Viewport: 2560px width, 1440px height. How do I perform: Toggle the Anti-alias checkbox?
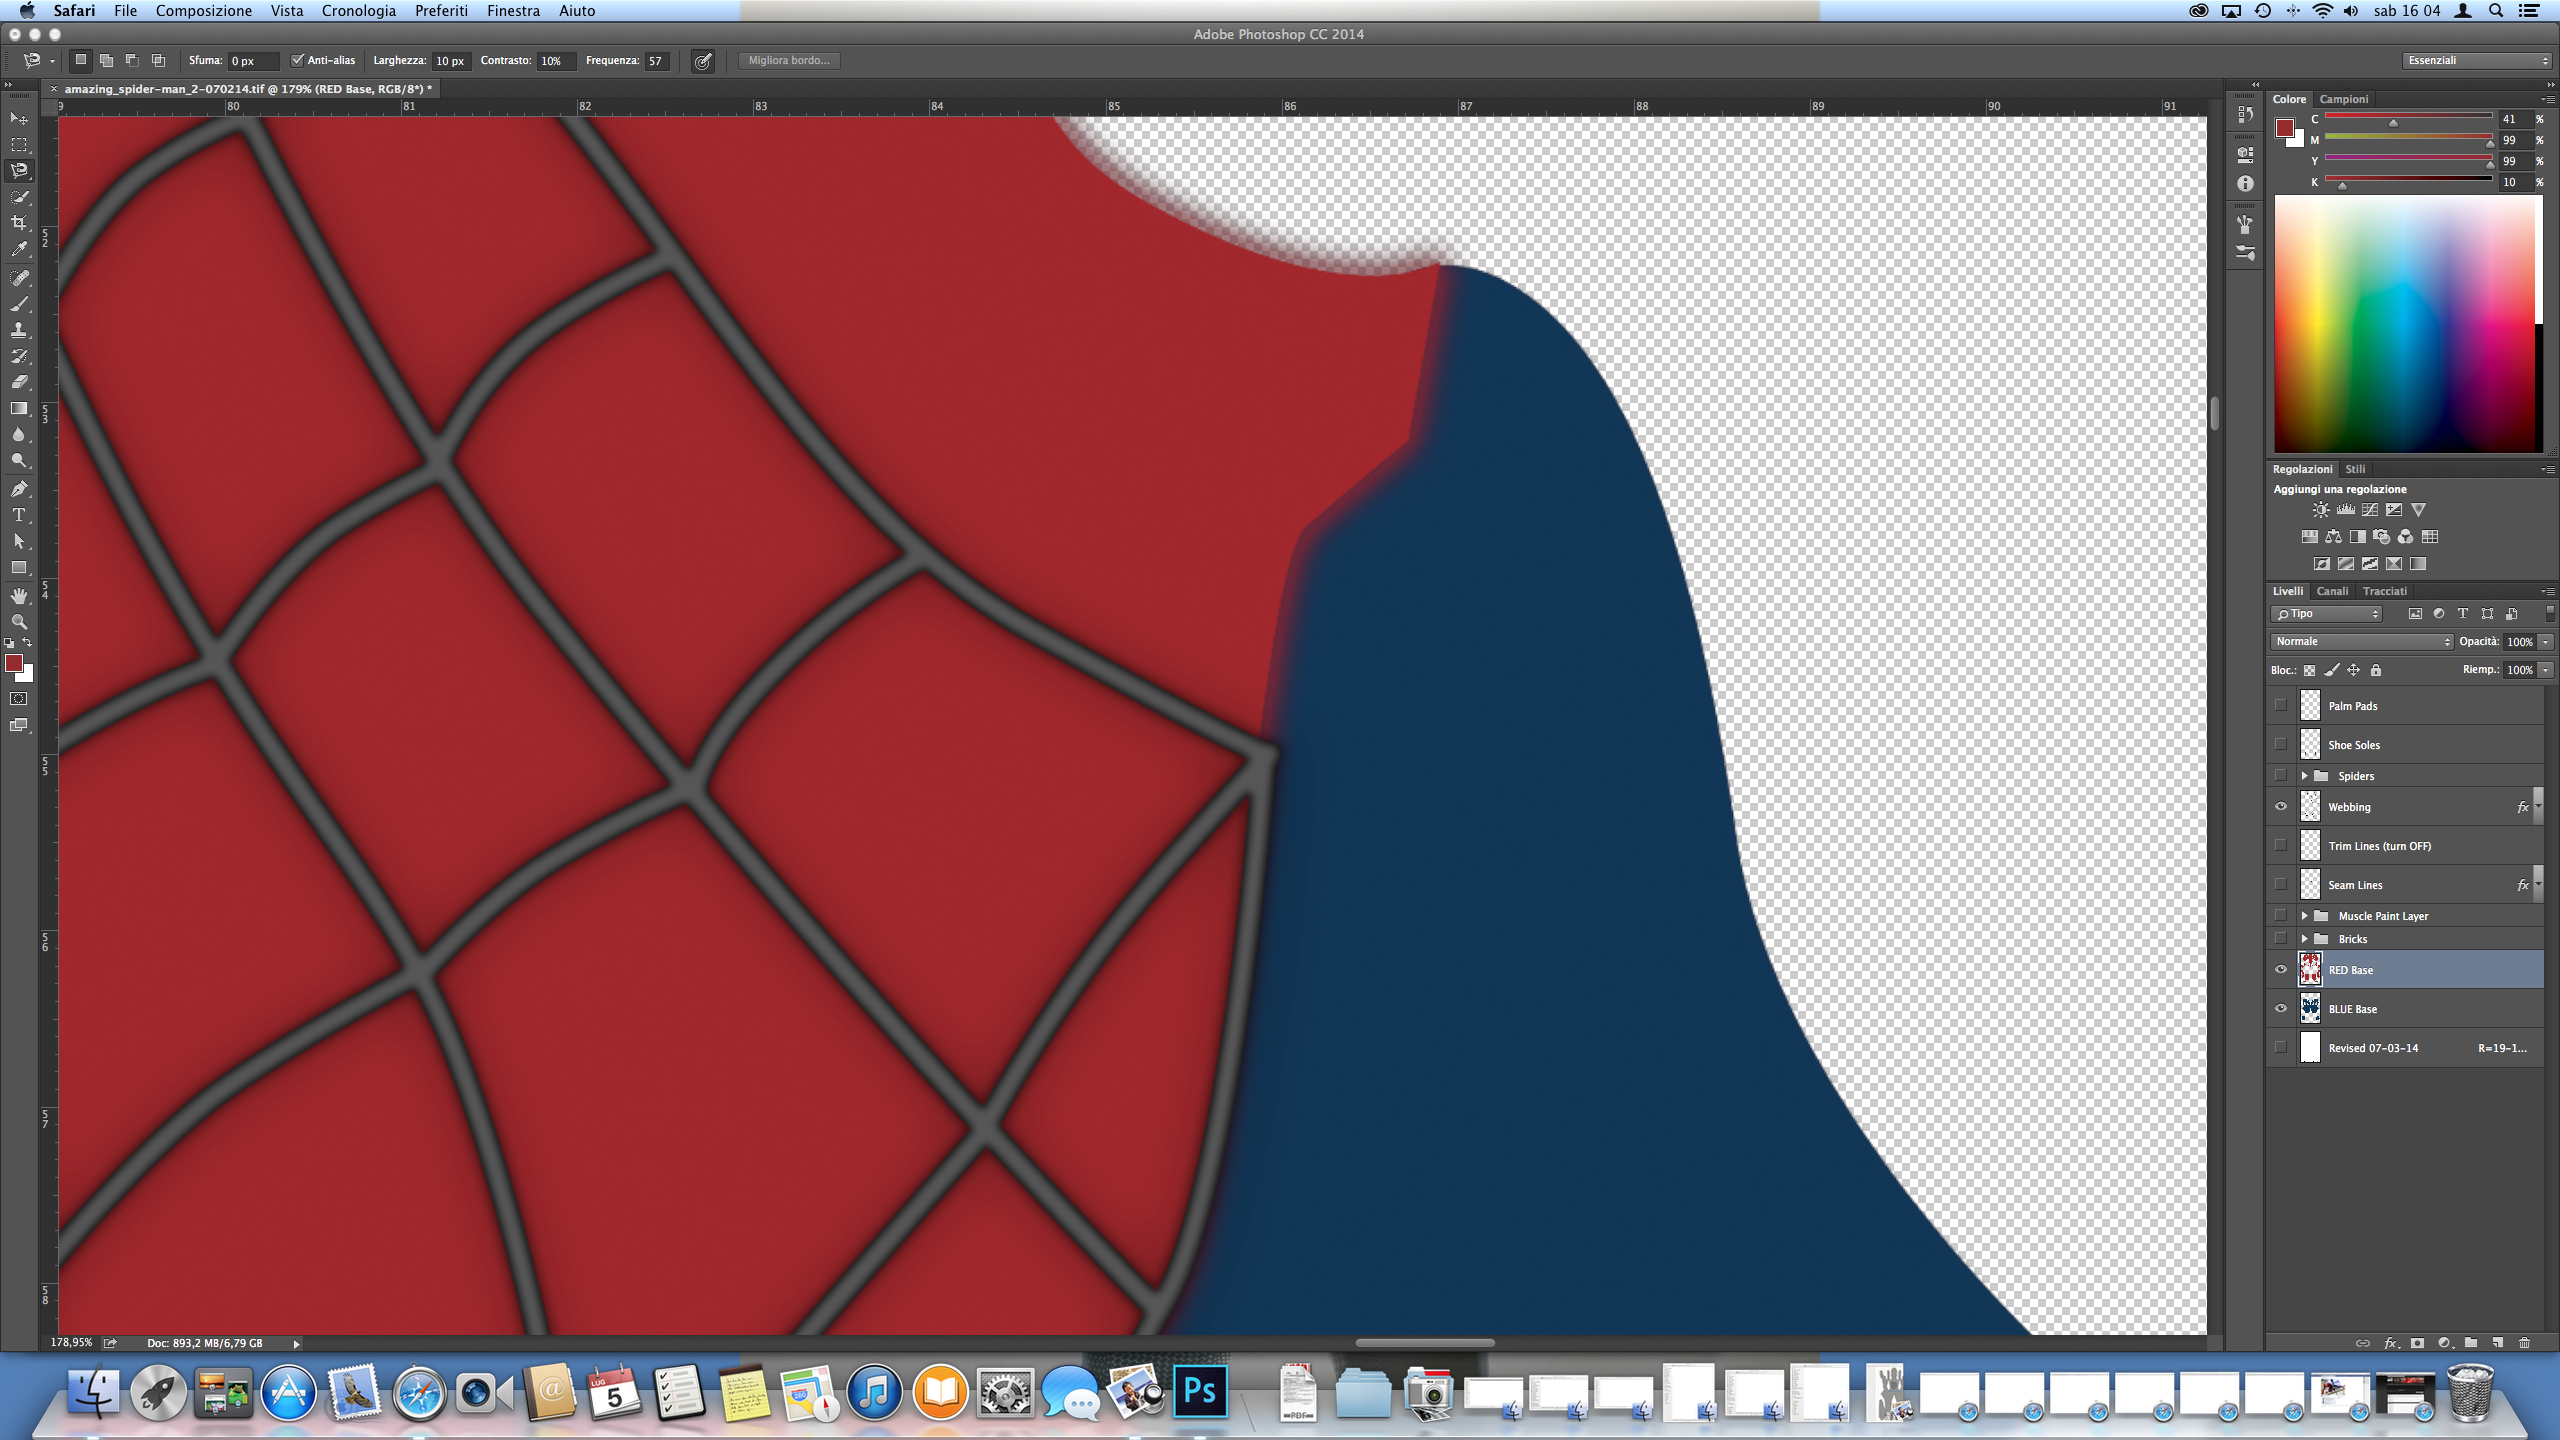coord(297,60)
